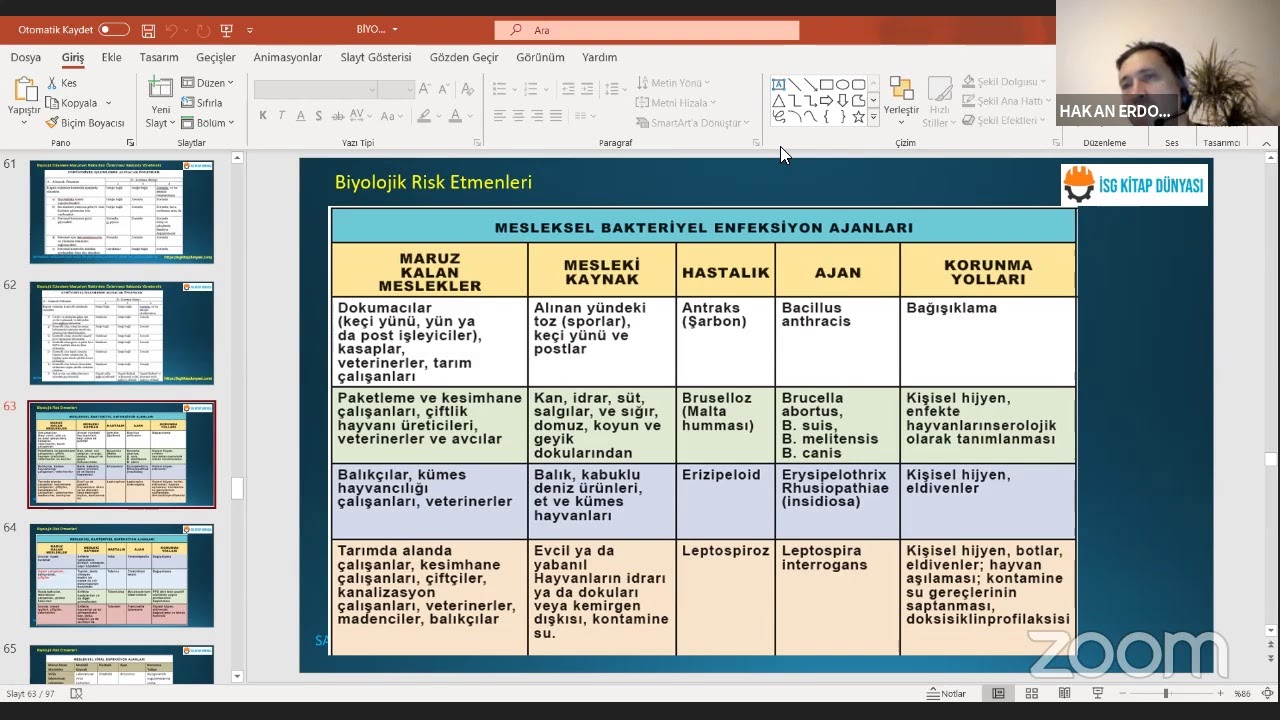1280x720 pixels.
Task: Open the Gözden Geçir tab
Action: click(x=464, y=58)
